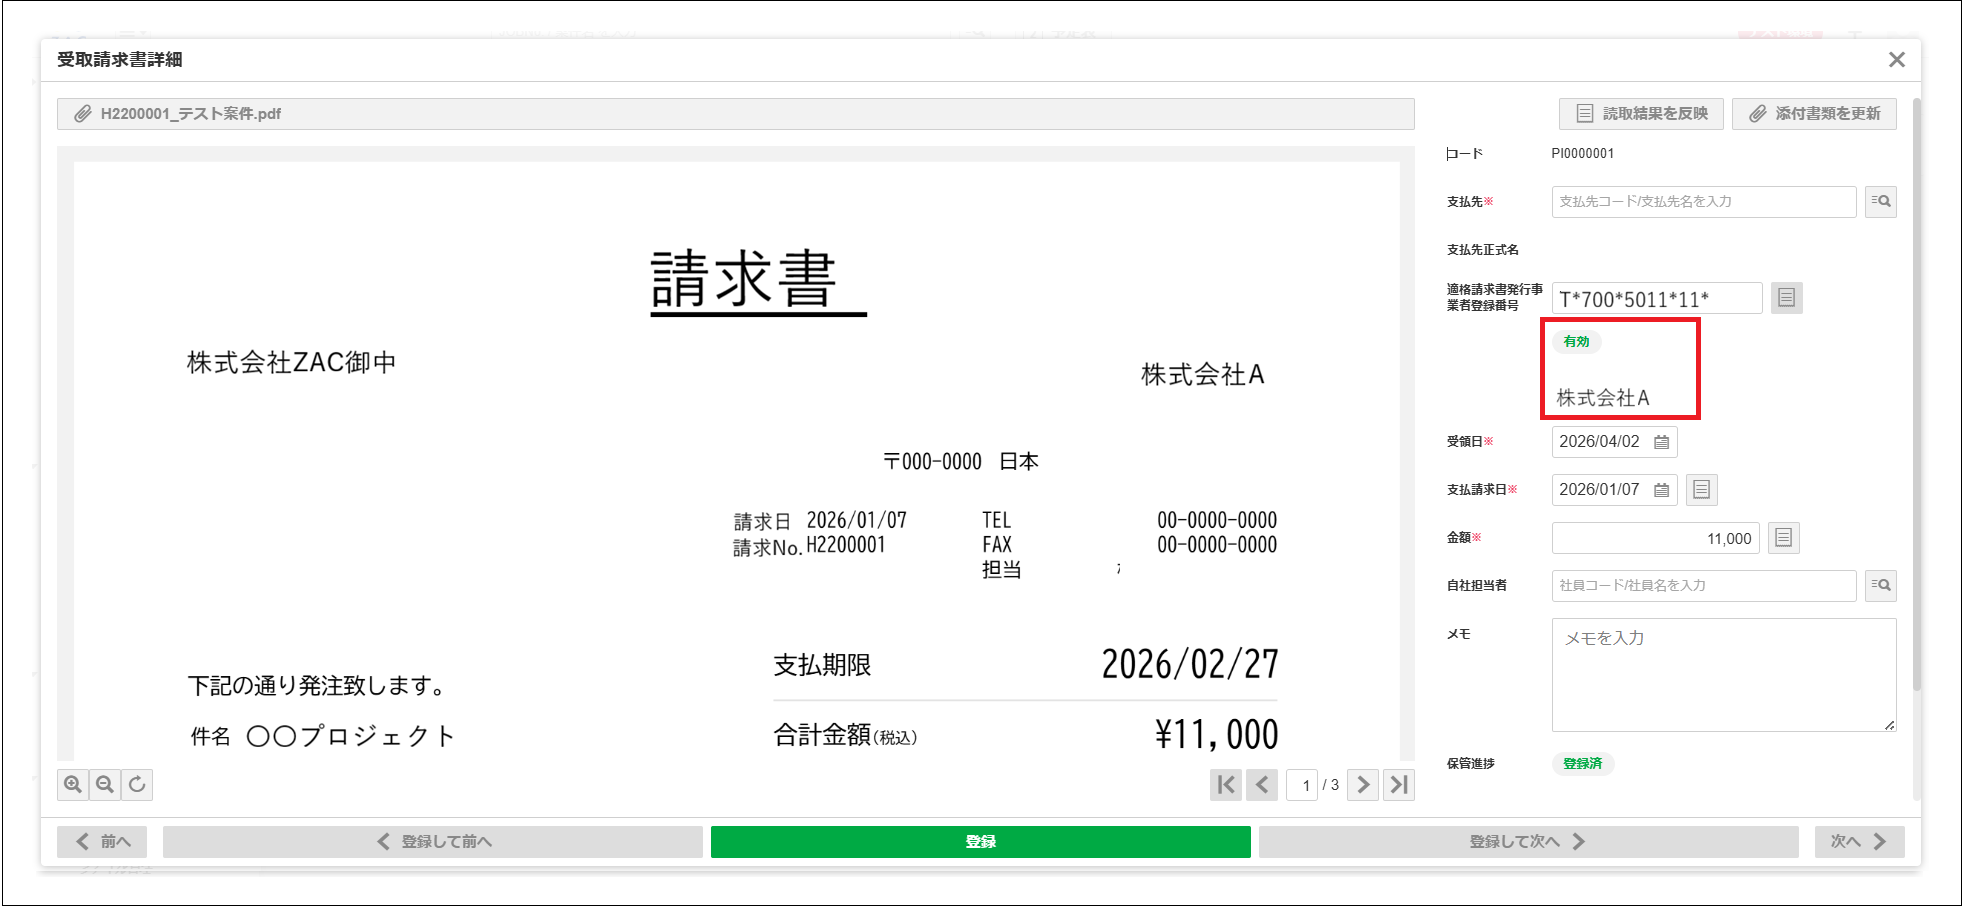
Task: Zoom in on the invoice preview
Action: pos(73,785)
